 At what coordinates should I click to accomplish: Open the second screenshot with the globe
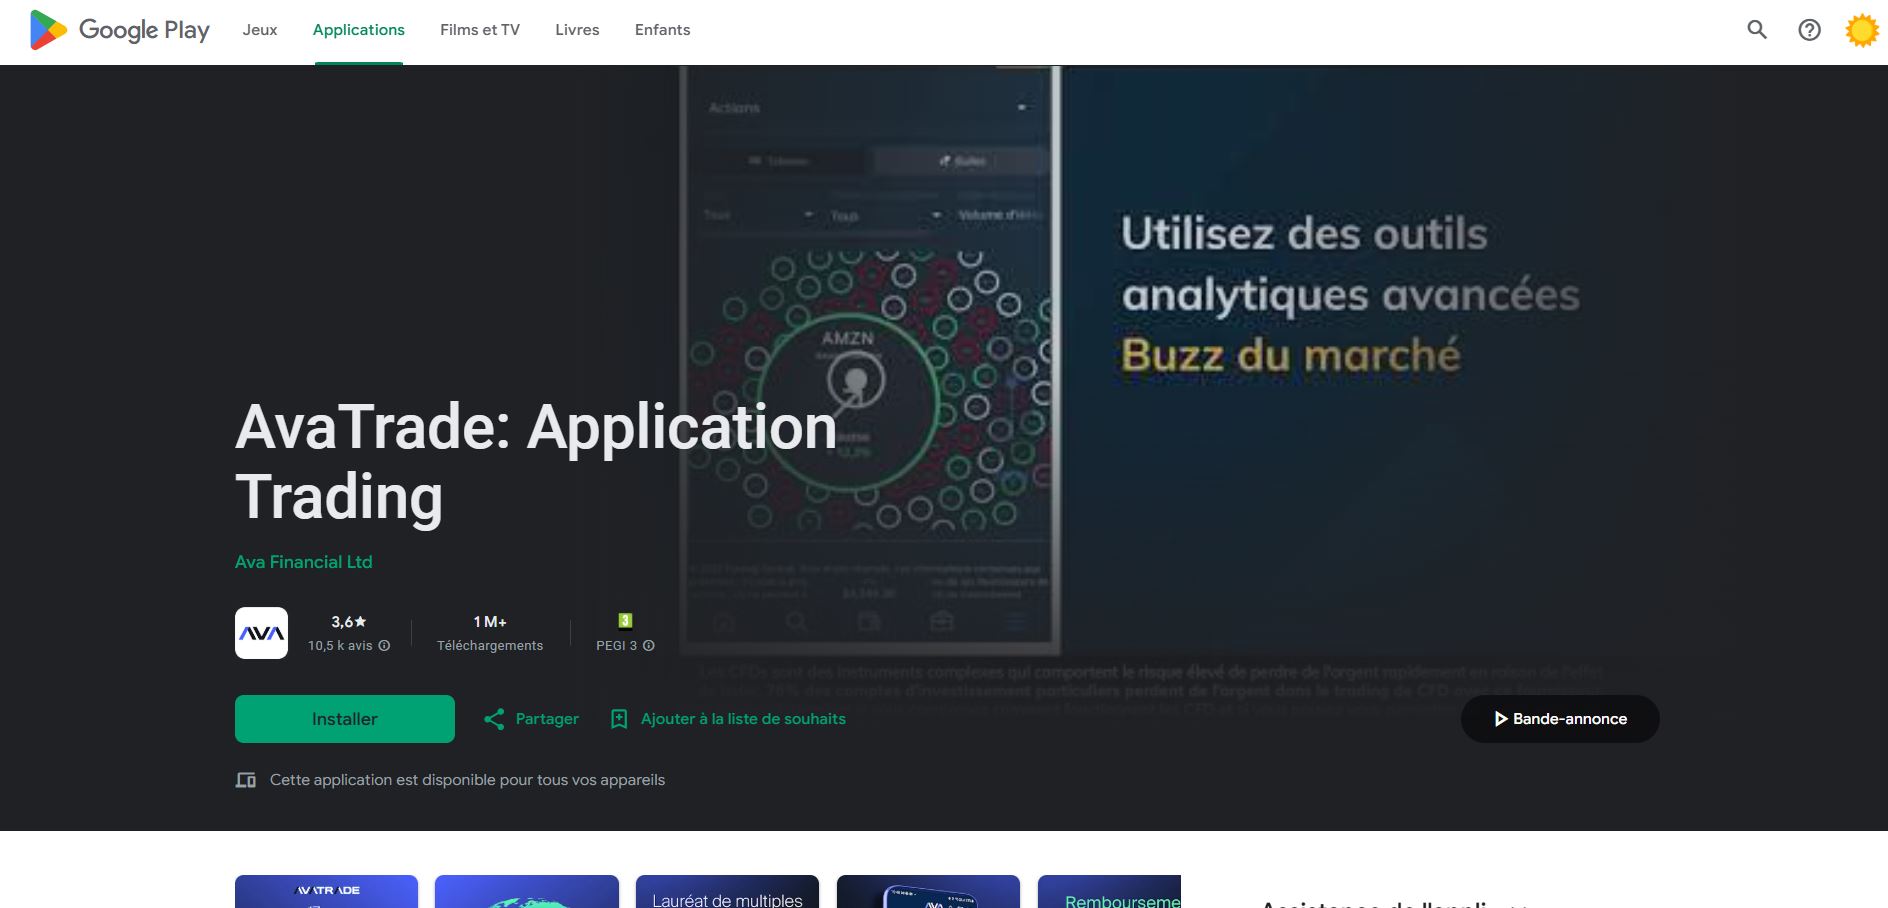527,891
